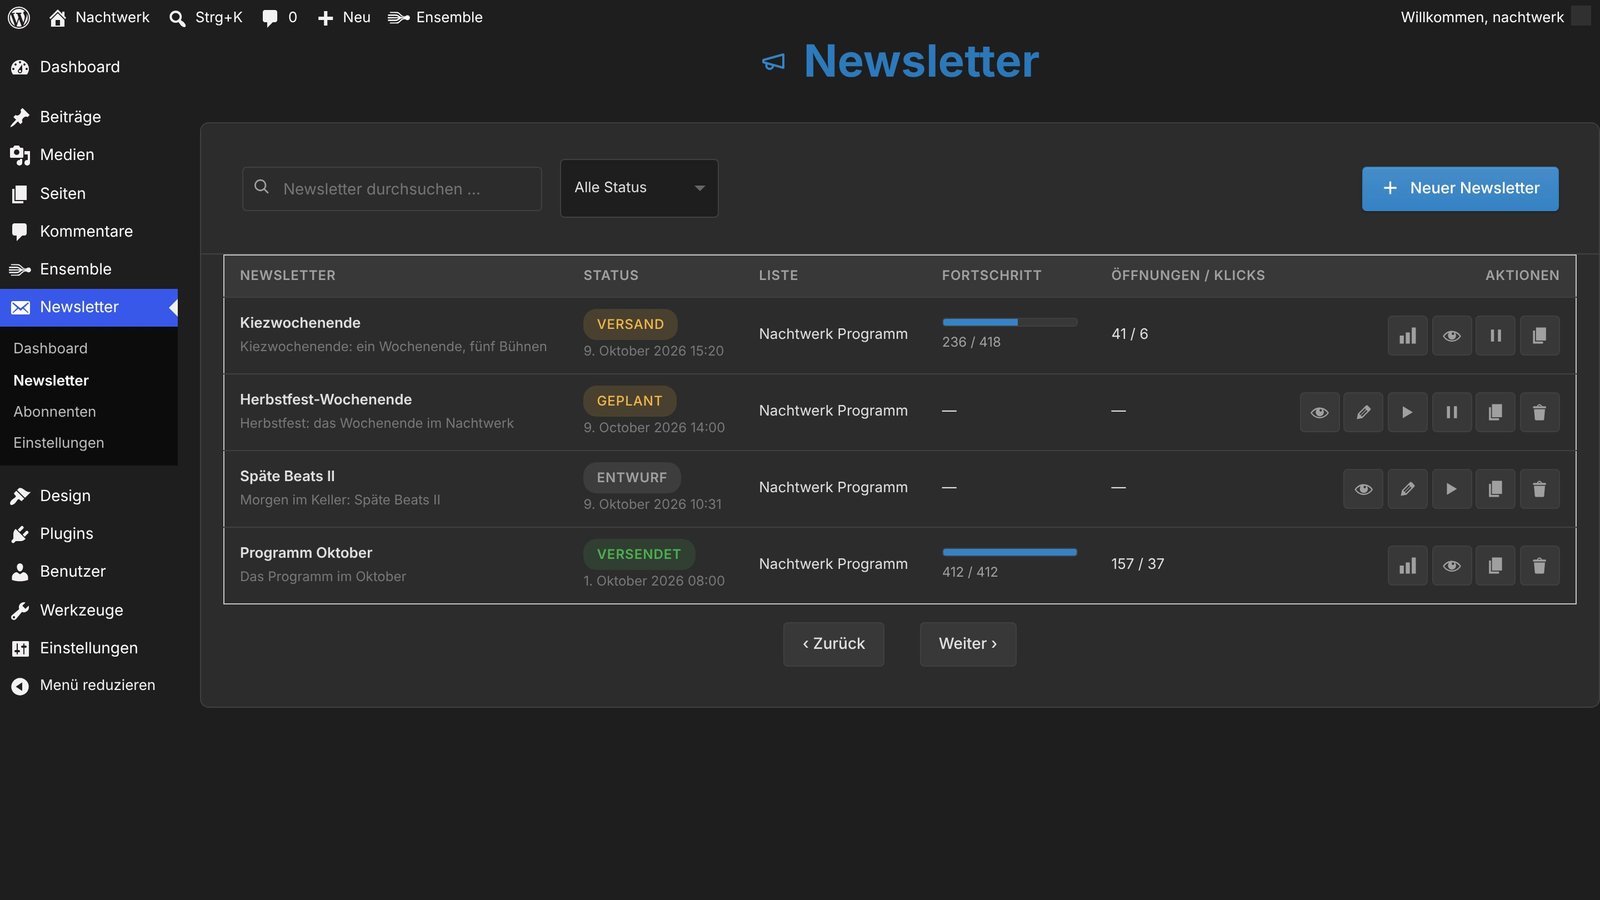Pause the scheduled Herbstfest-Wochenende newsletter
The width and height of the screenshot is (1600, 900).
click(1451, 412)
